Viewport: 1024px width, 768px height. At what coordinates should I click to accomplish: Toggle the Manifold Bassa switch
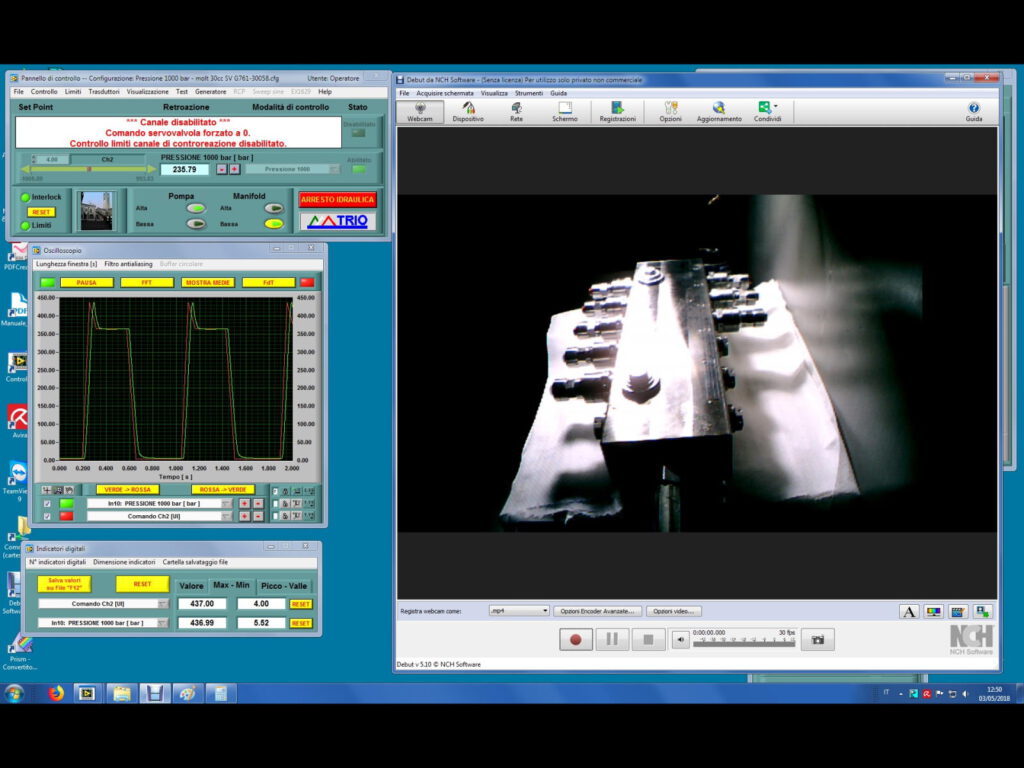pyautogui.click(x=273, y=224)
